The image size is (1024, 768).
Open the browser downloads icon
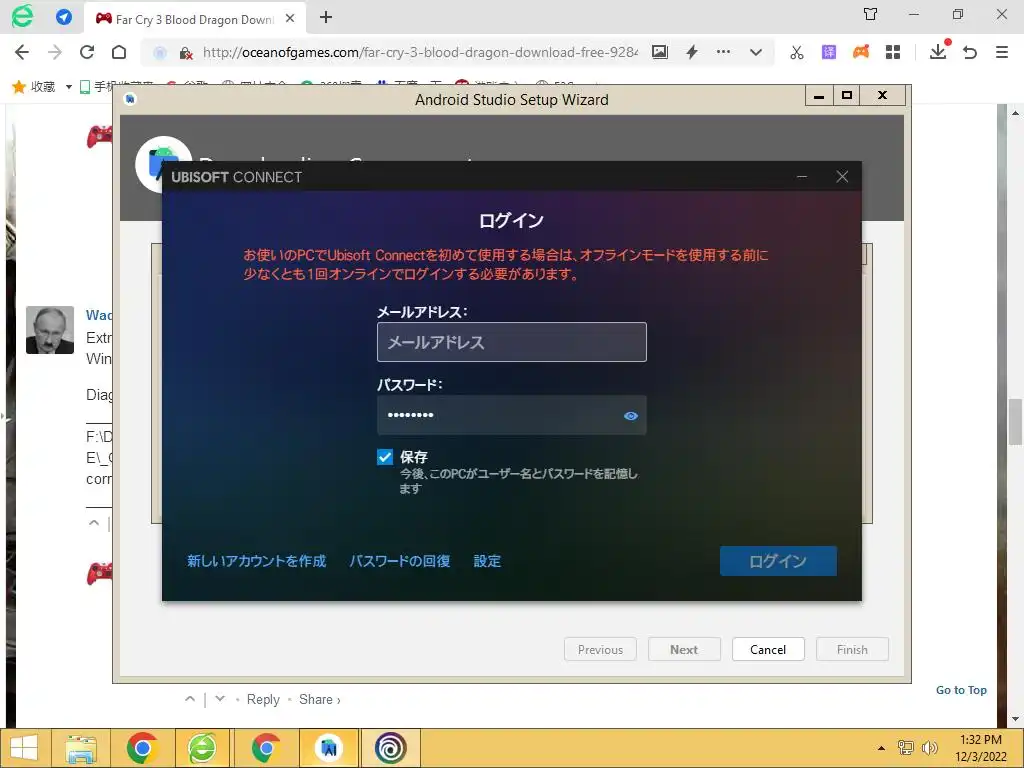click(938, 52)
